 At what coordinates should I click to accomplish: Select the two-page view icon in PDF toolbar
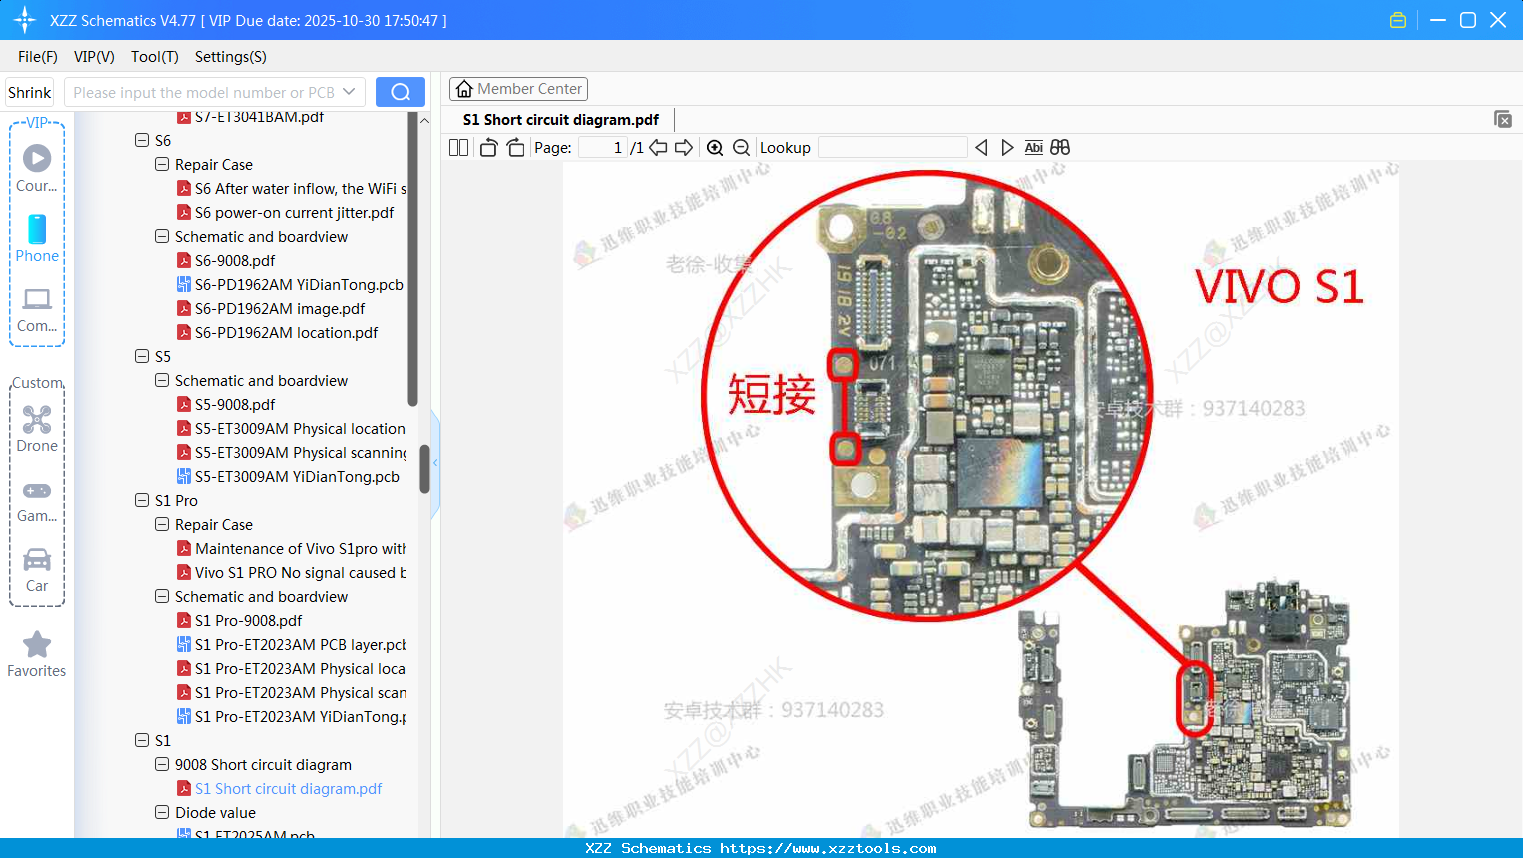tap(457, 147)
